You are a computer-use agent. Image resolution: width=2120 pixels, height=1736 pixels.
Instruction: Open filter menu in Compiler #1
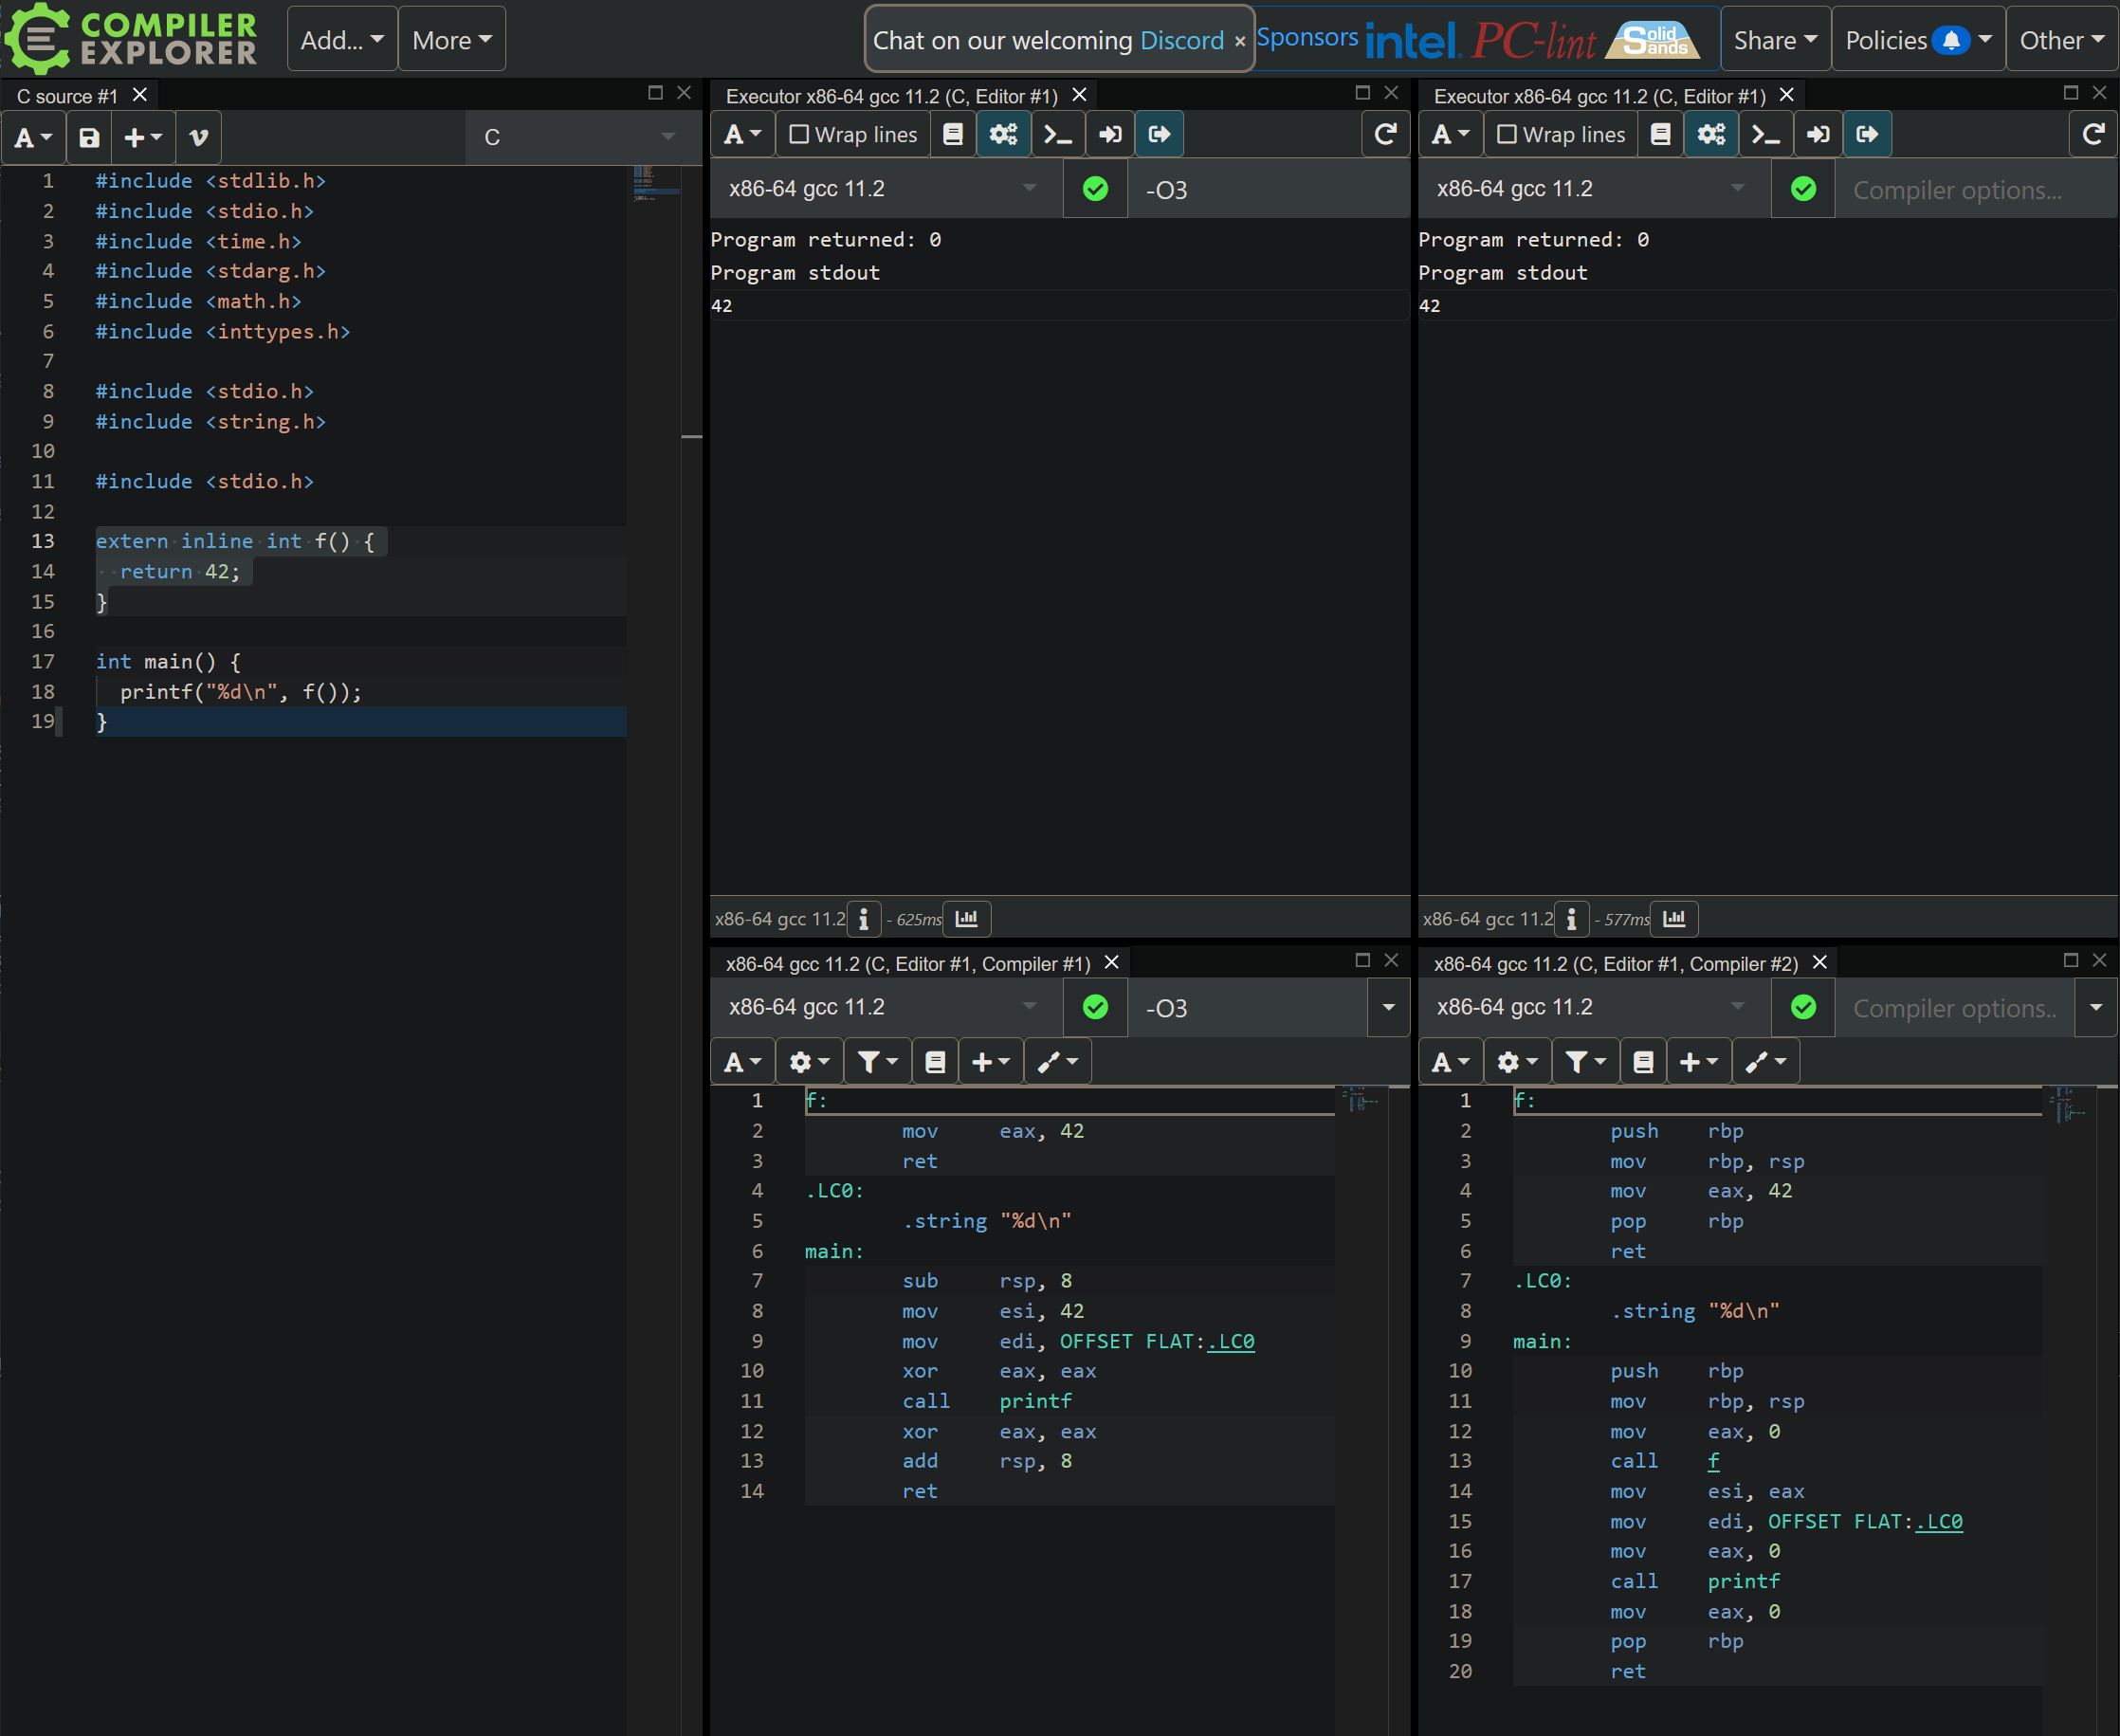click(x=877, y=1062)
